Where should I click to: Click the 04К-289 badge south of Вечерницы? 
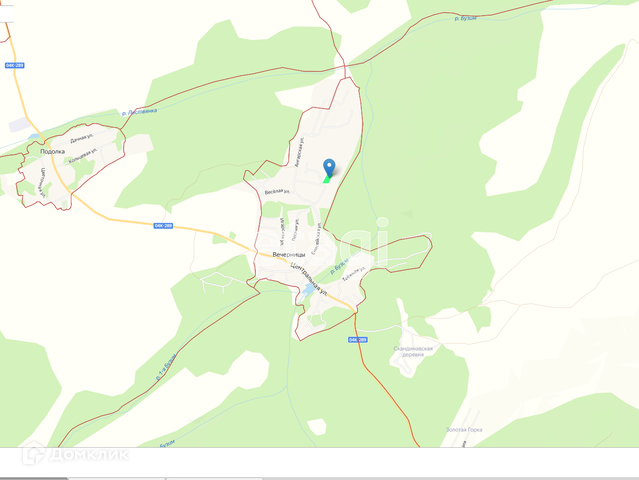click(x=358, y=339)
